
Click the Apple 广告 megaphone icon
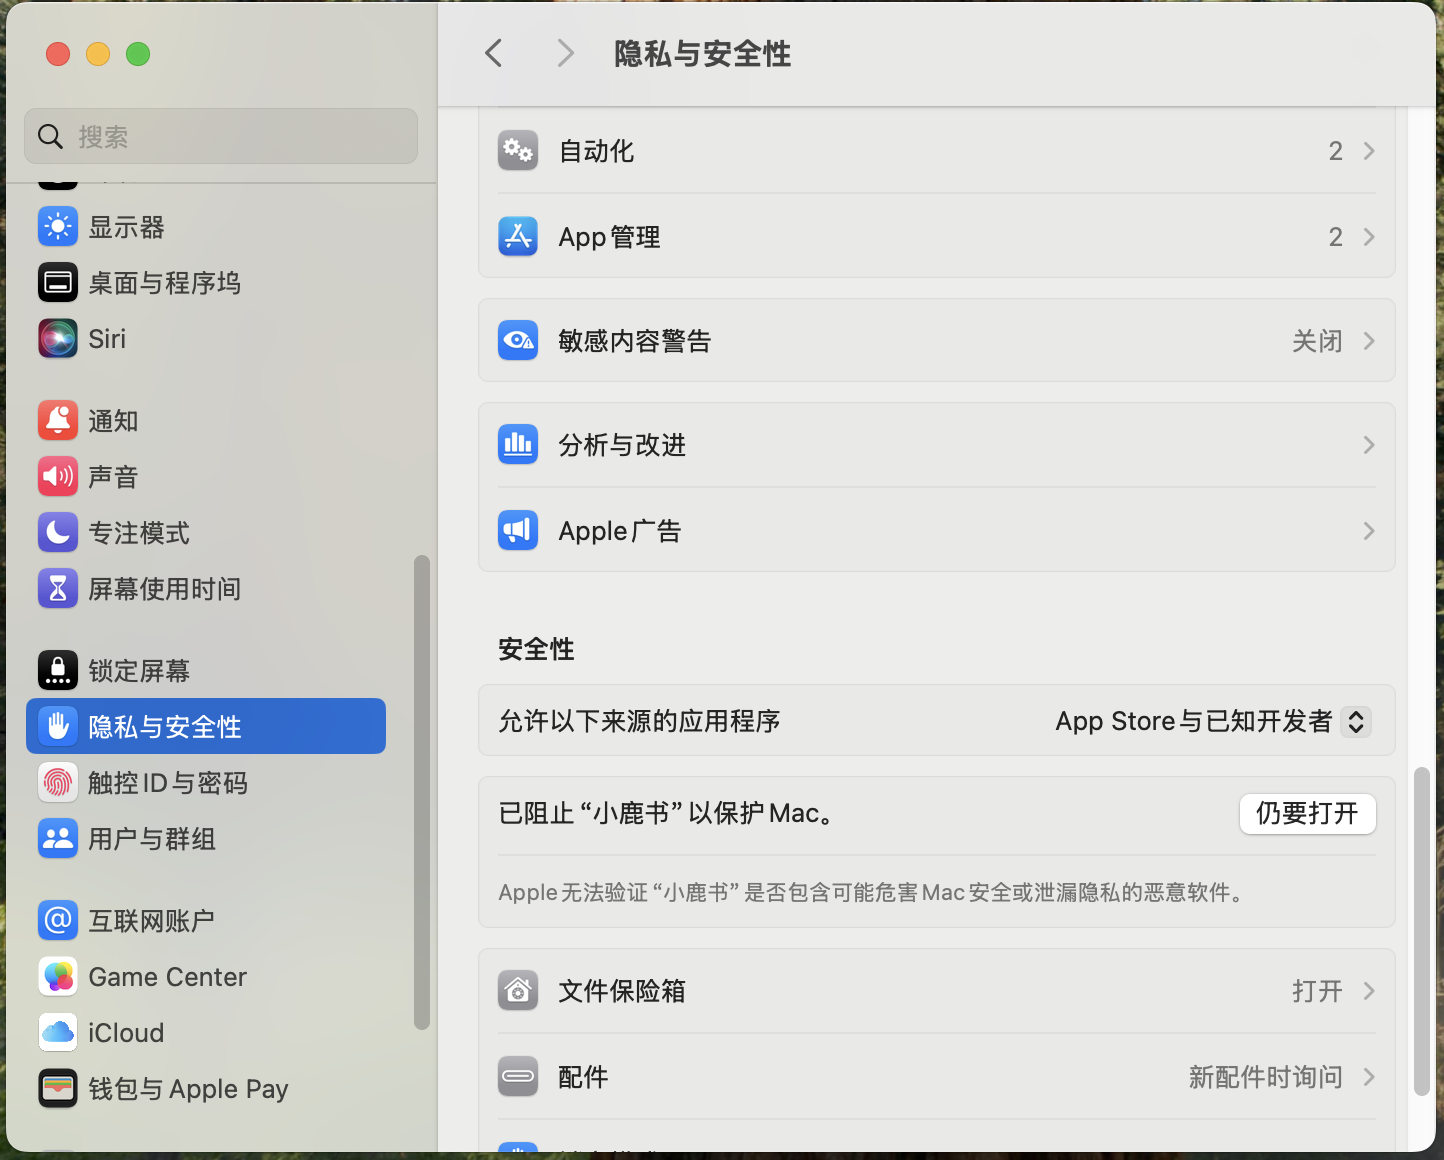click(x=518, y=531)
